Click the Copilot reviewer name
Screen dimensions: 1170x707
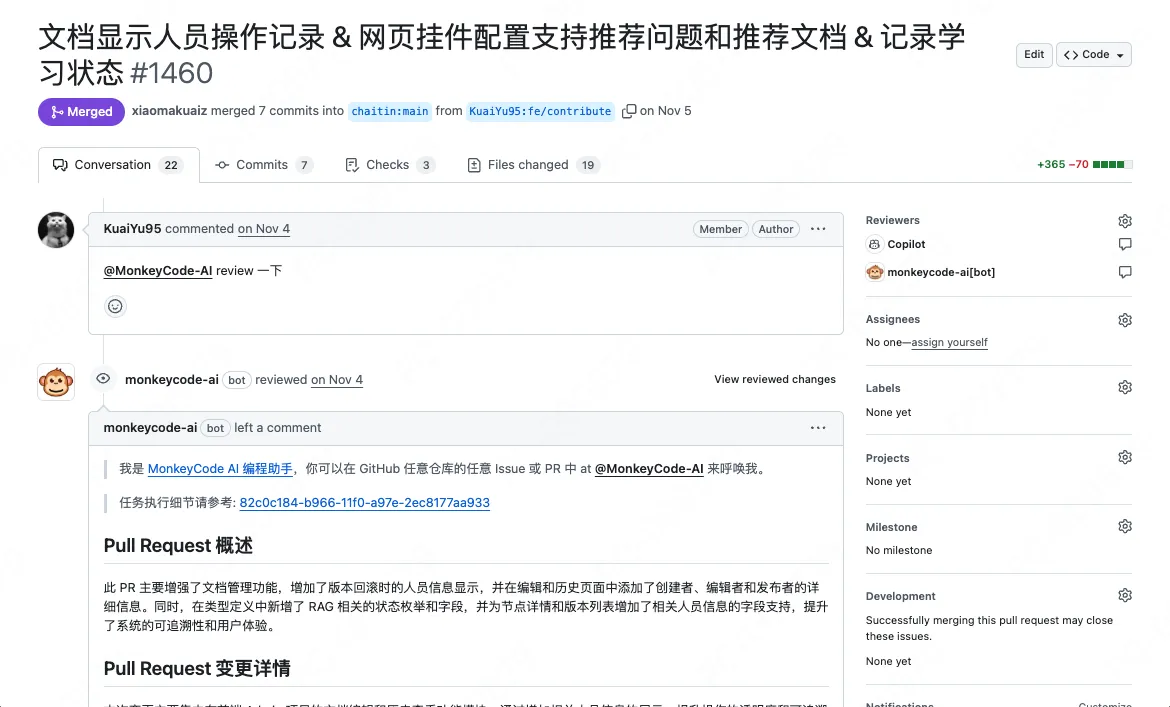[x=906, y=244]
